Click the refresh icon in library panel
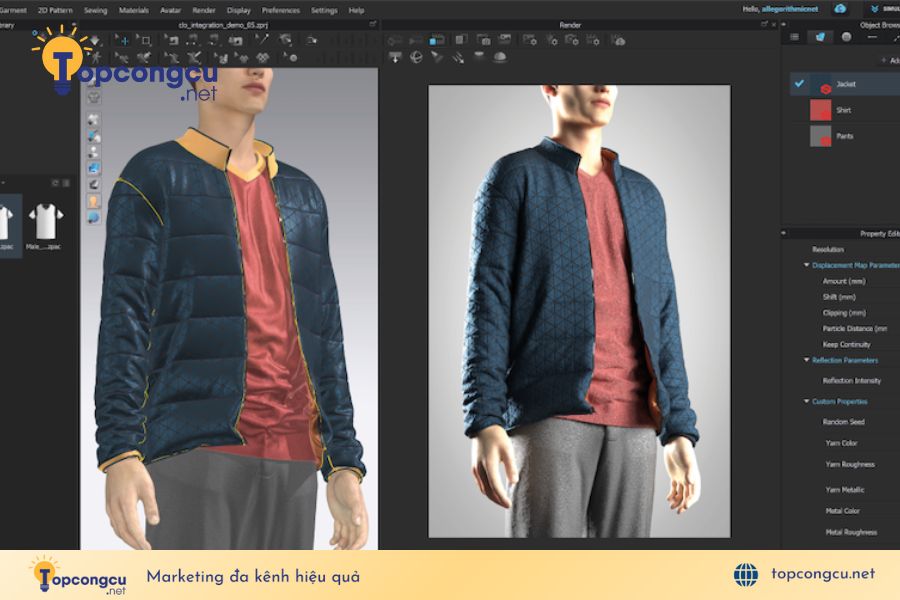The height and width of the screenshot is (600, 900). click(56, 183)
